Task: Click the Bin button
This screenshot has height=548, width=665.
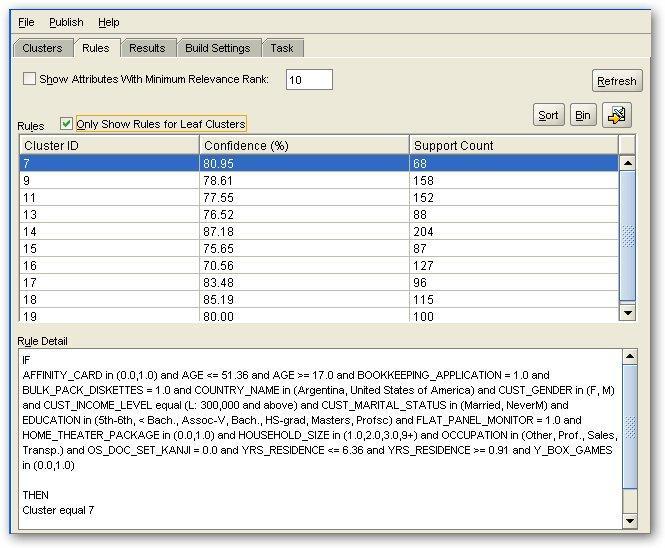Action: point(583,115)
